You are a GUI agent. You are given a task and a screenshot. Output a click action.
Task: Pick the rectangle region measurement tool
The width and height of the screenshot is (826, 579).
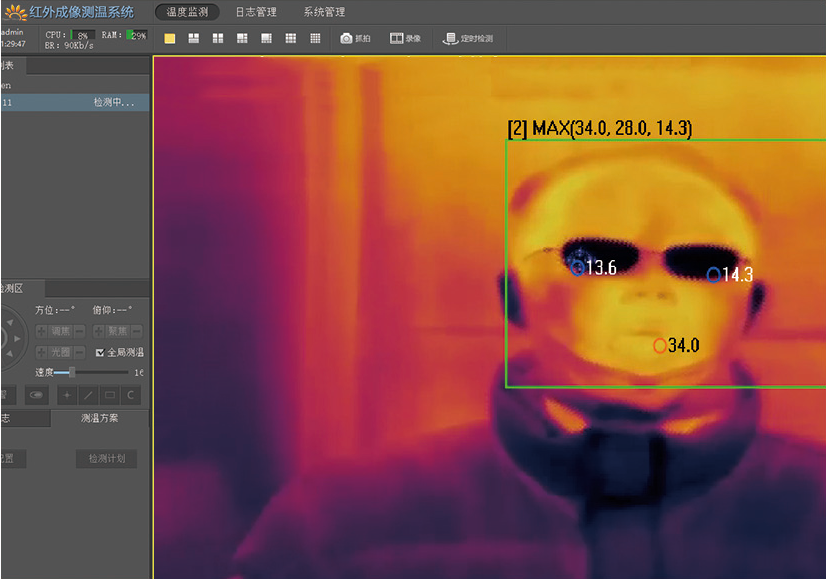pos(109,396)
